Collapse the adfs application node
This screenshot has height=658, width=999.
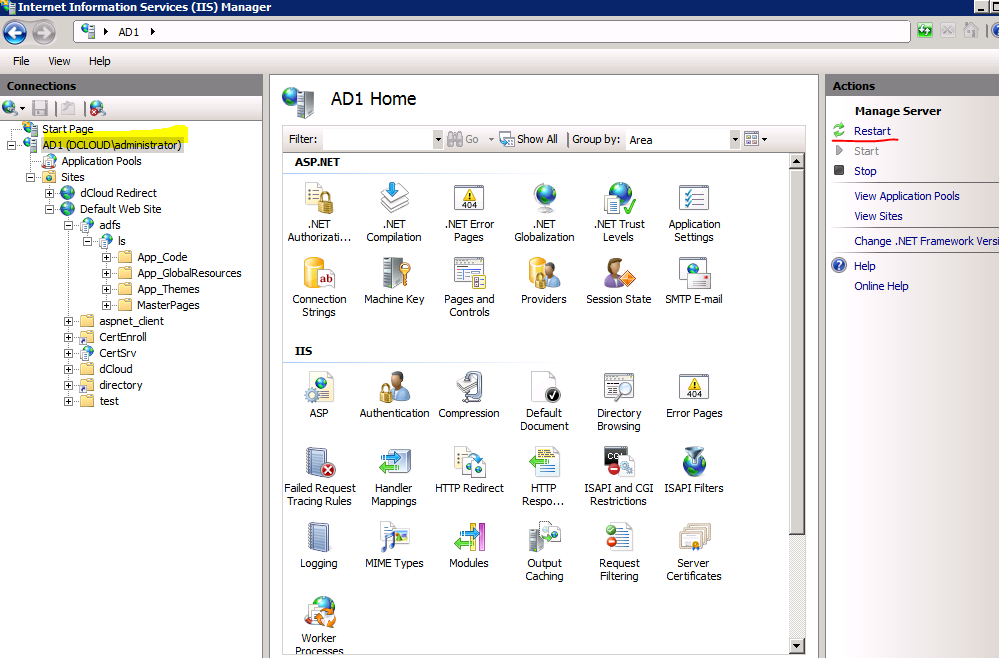tap(69, 225)
